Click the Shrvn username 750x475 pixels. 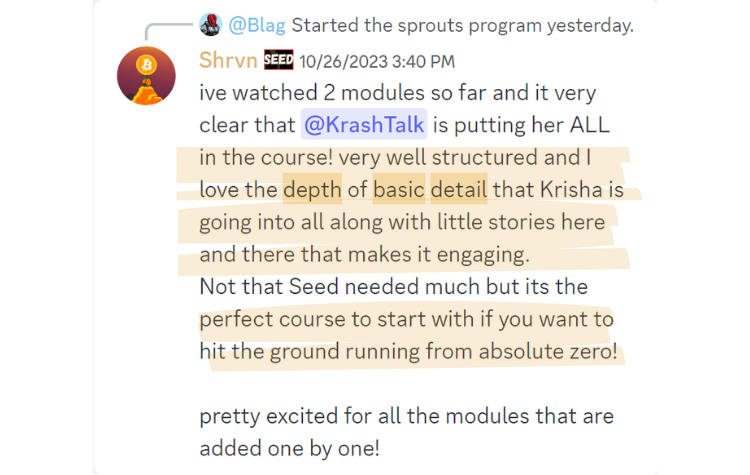(x=228, y=60)
